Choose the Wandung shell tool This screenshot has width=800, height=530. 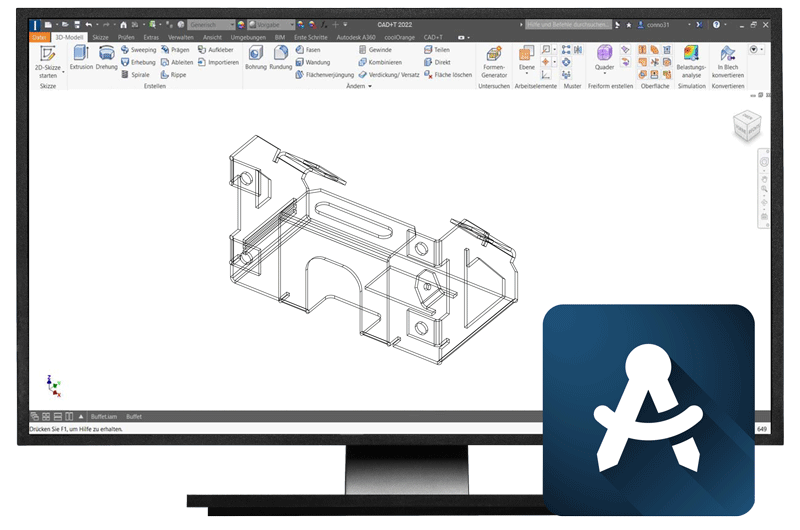coord(313,62)
